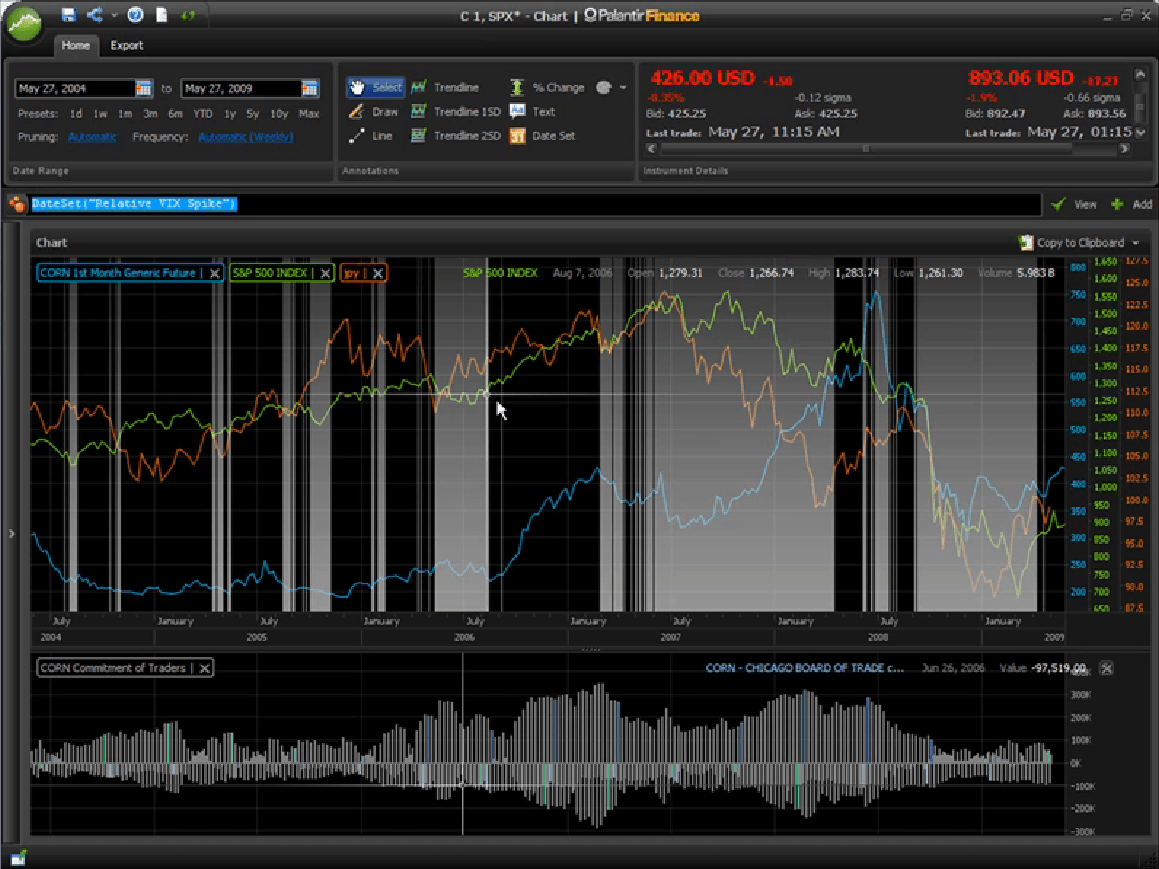Activate the Trendline 1SD tool
Screen dimensions: 1159x869
455,112
